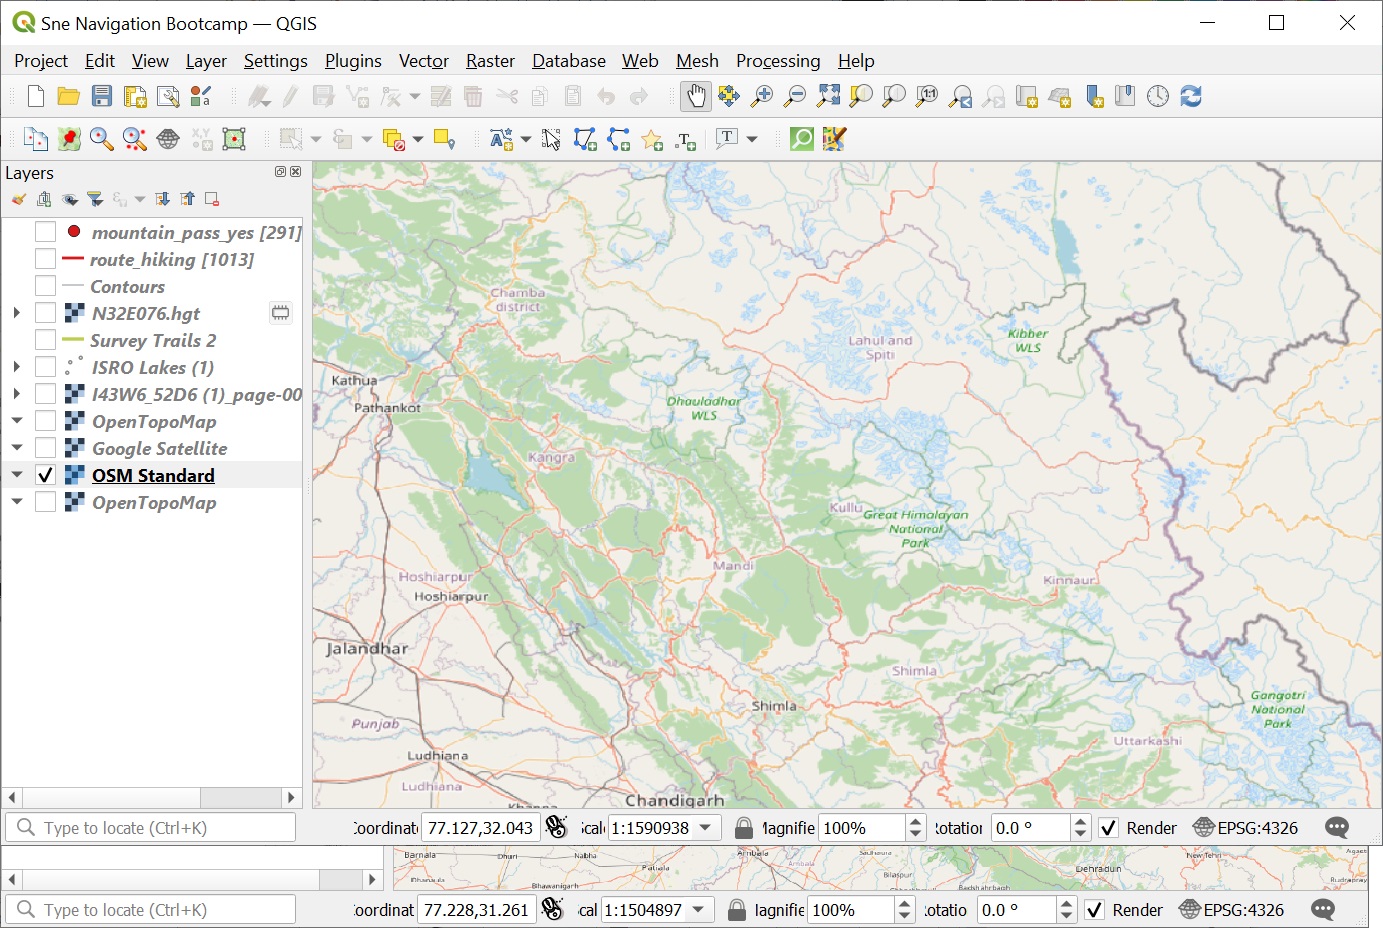Click Zoom Full extent icon
Viewport: 1383px width, 928px height.
[x=828, y=96]
